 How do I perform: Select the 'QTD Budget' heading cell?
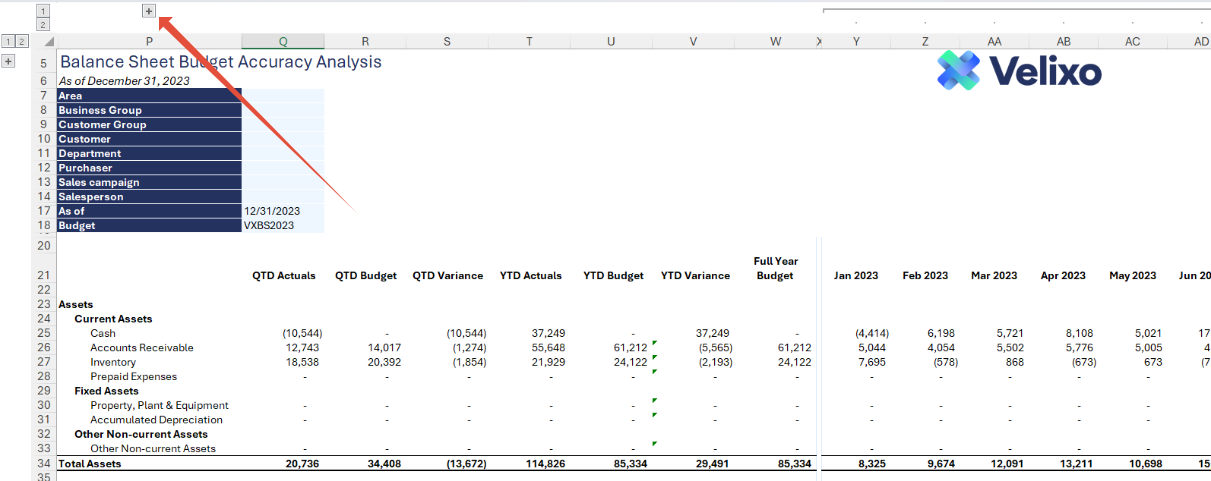(x=365, y=275)
